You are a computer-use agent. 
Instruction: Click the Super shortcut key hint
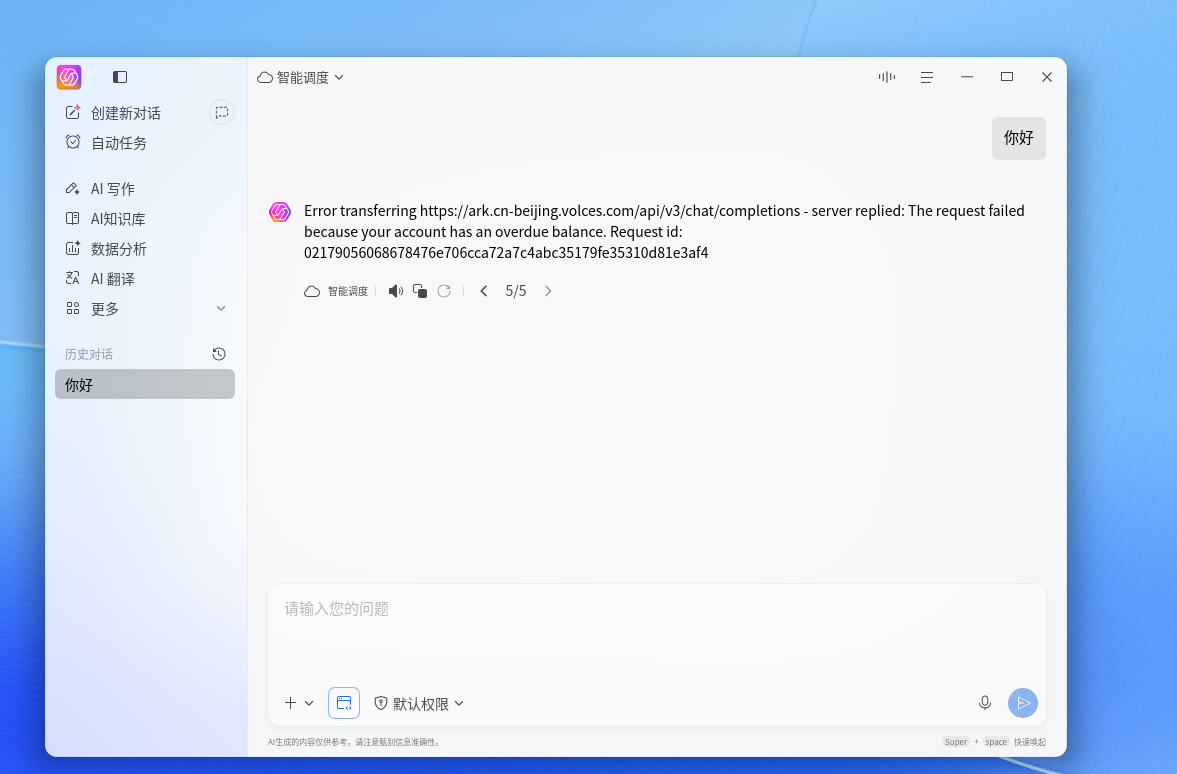[956, 742]
